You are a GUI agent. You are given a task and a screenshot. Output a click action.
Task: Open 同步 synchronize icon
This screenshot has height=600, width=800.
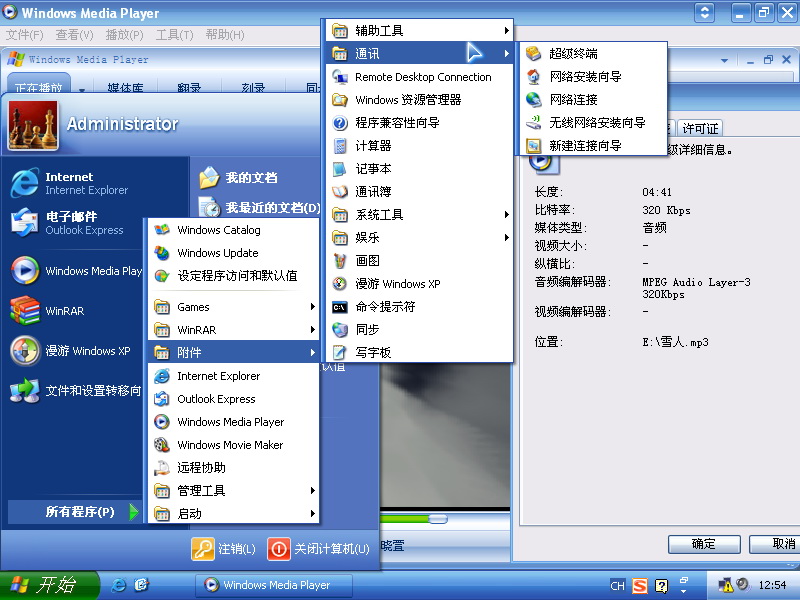(x=340, y=330)
